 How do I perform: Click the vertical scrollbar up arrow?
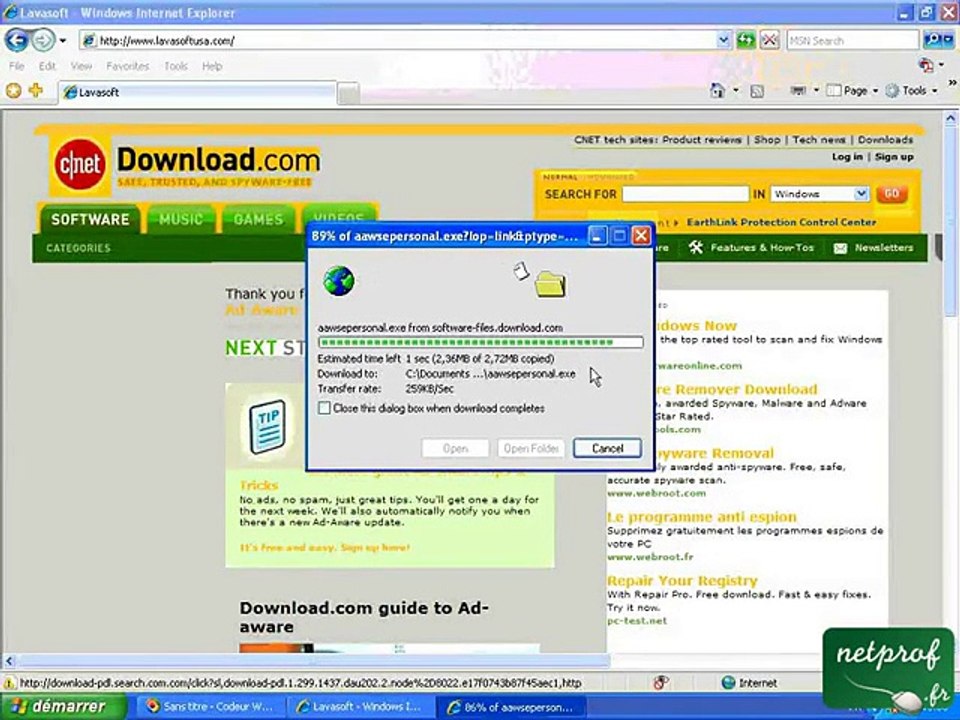pyautogui.click(x=951, y=118)
